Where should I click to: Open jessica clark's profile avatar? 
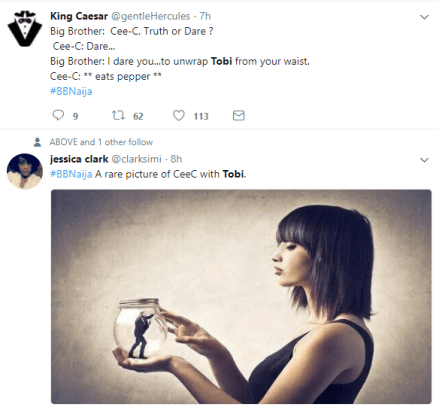tap(25, 171)
